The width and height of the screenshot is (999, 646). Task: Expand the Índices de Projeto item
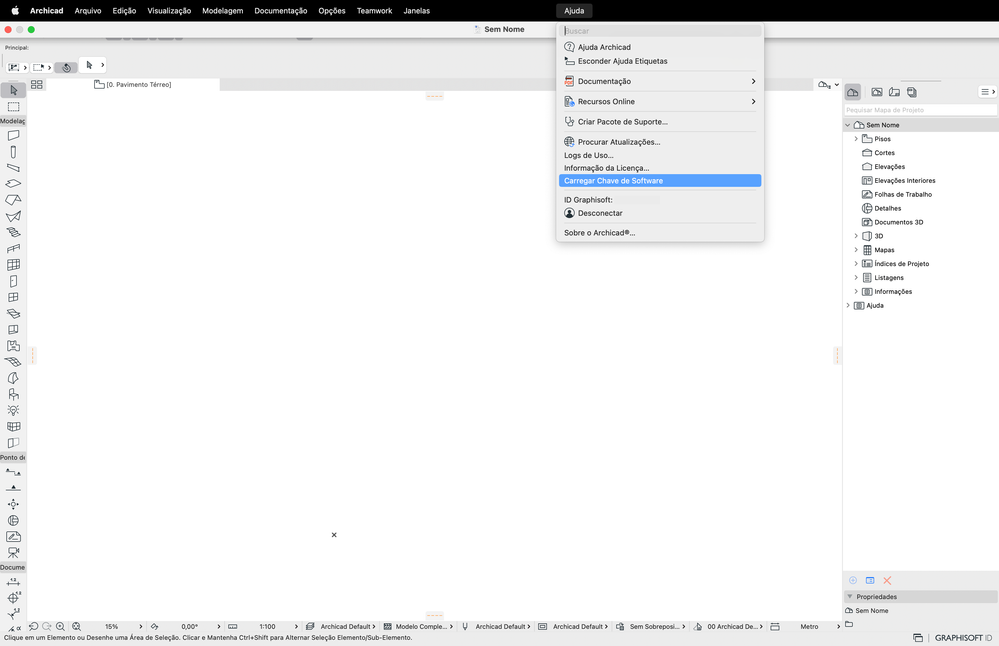pyautogui.click(x=856, y=264)
